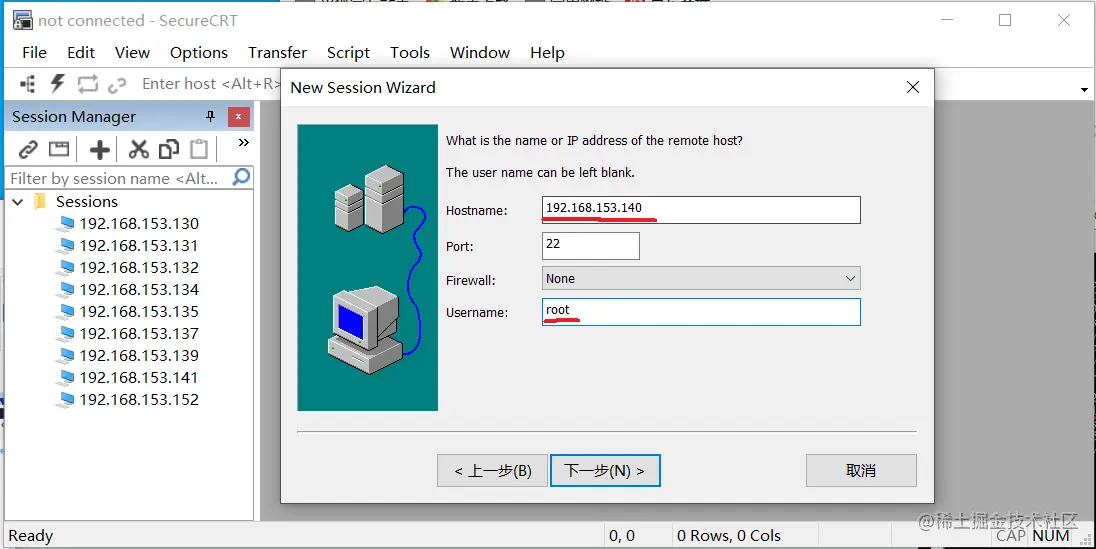This screenshot has height=549, width=1096.
Task: Click the Username input field
Action: coord(701,312)
